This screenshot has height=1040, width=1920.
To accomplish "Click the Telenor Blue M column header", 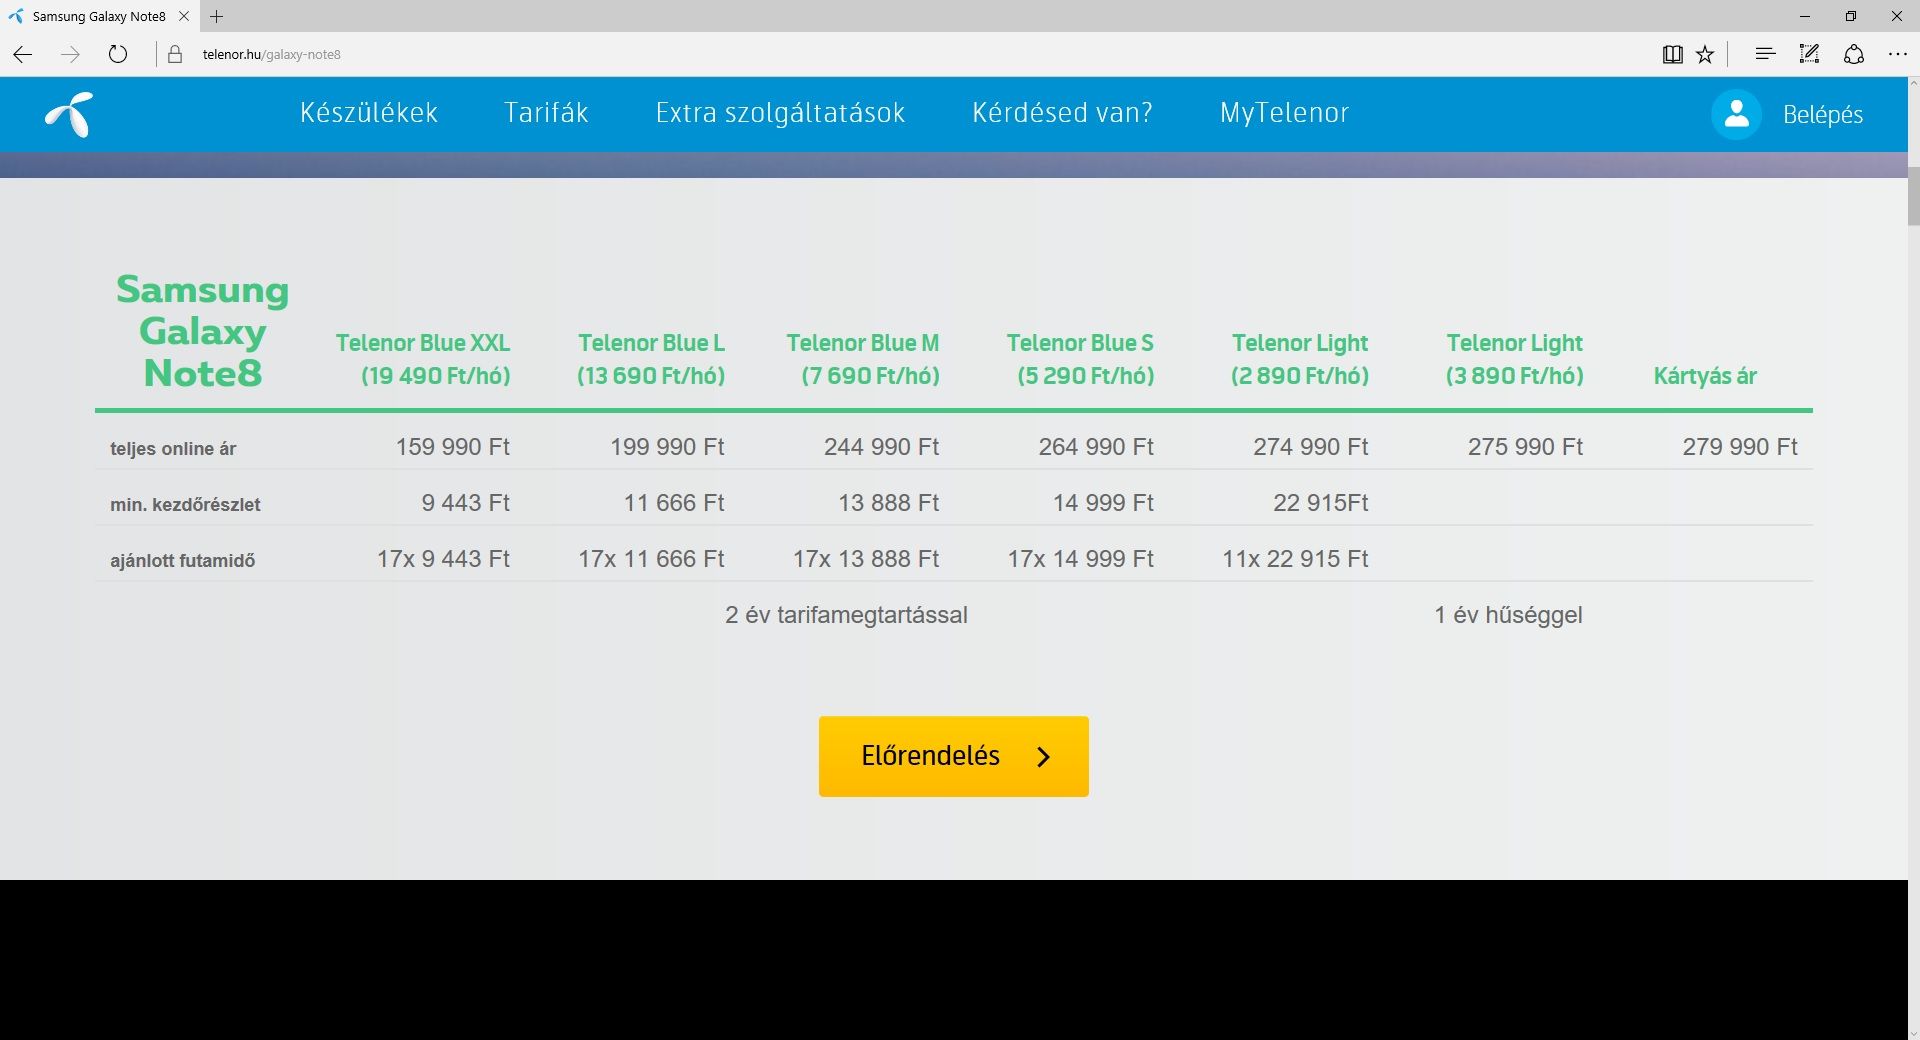I will [863, 359].
